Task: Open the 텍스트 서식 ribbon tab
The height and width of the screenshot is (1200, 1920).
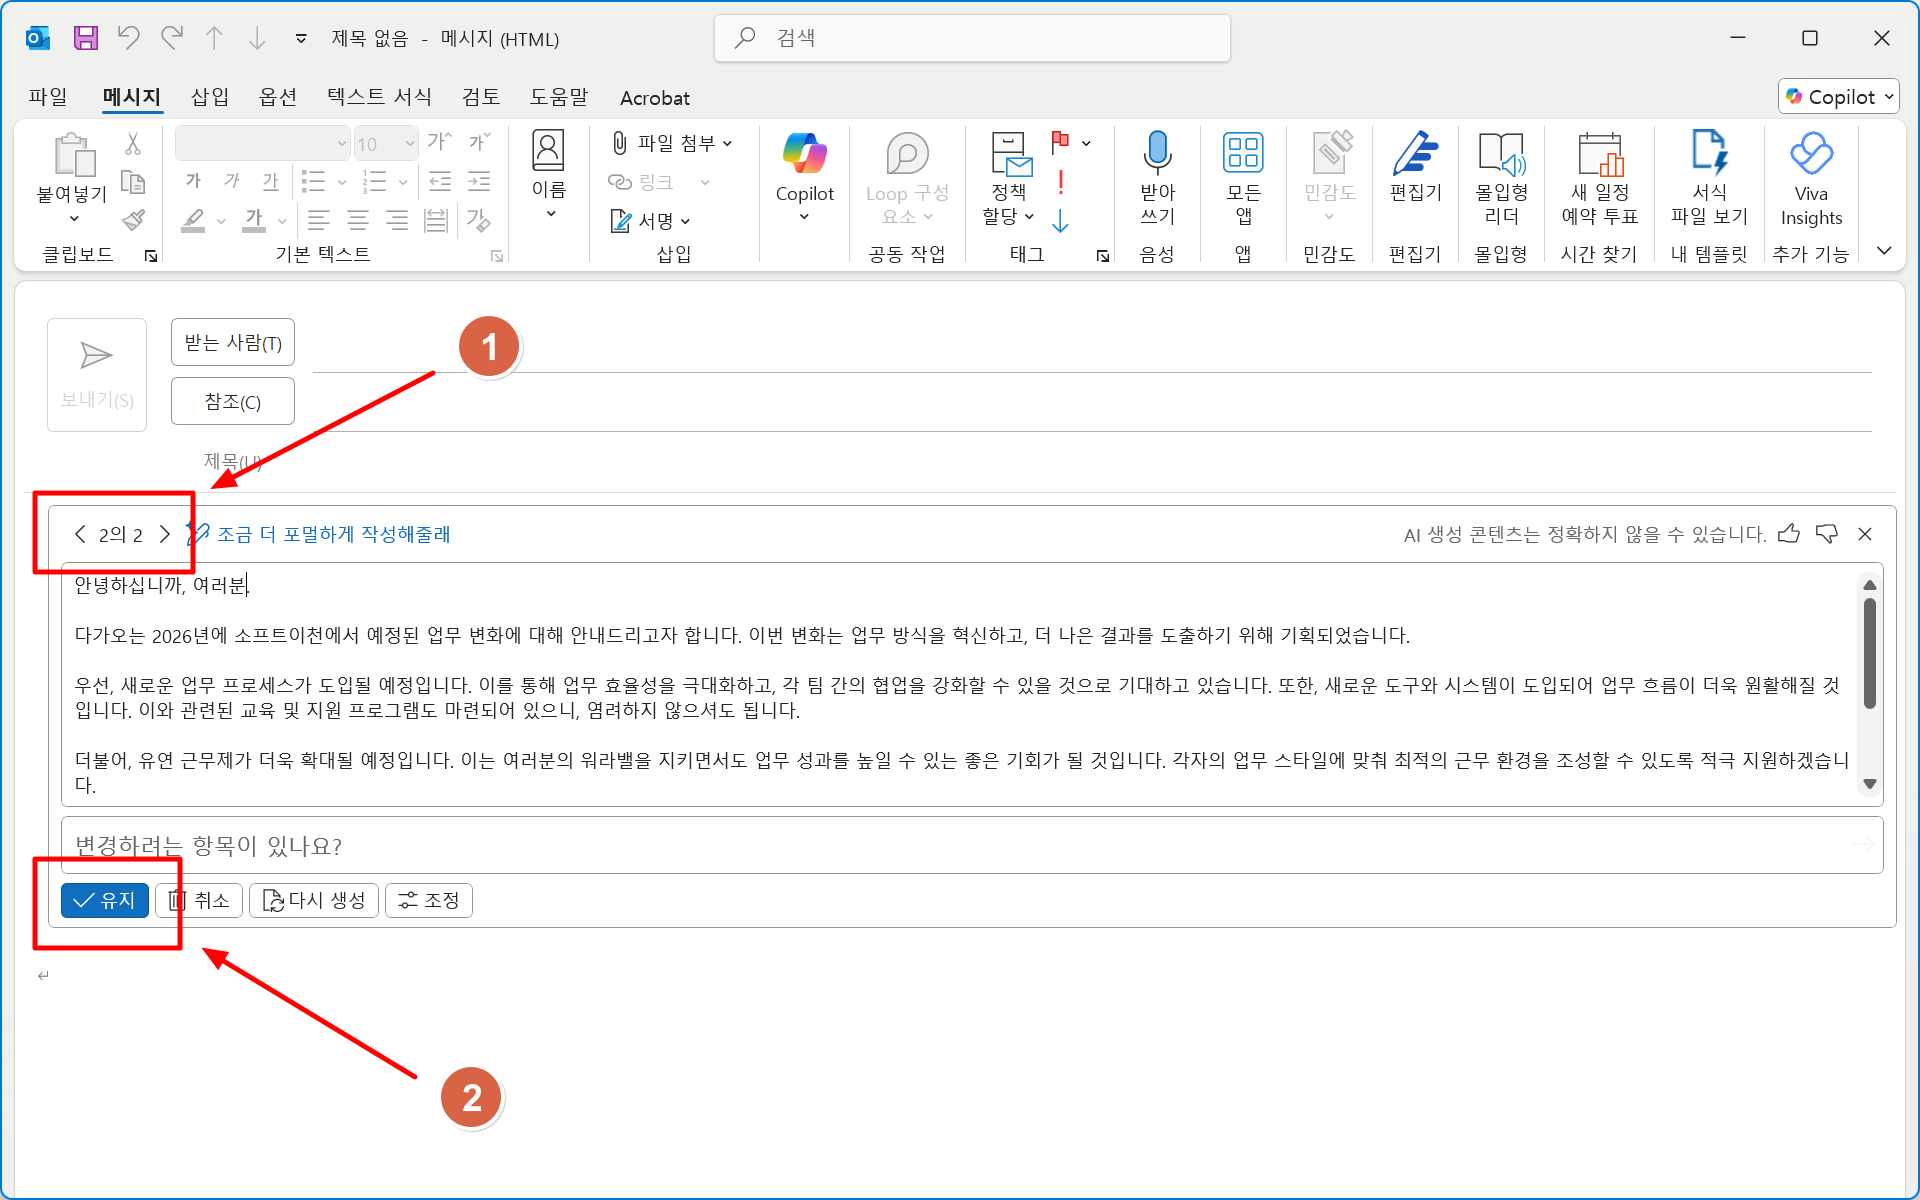Action: 379,97
